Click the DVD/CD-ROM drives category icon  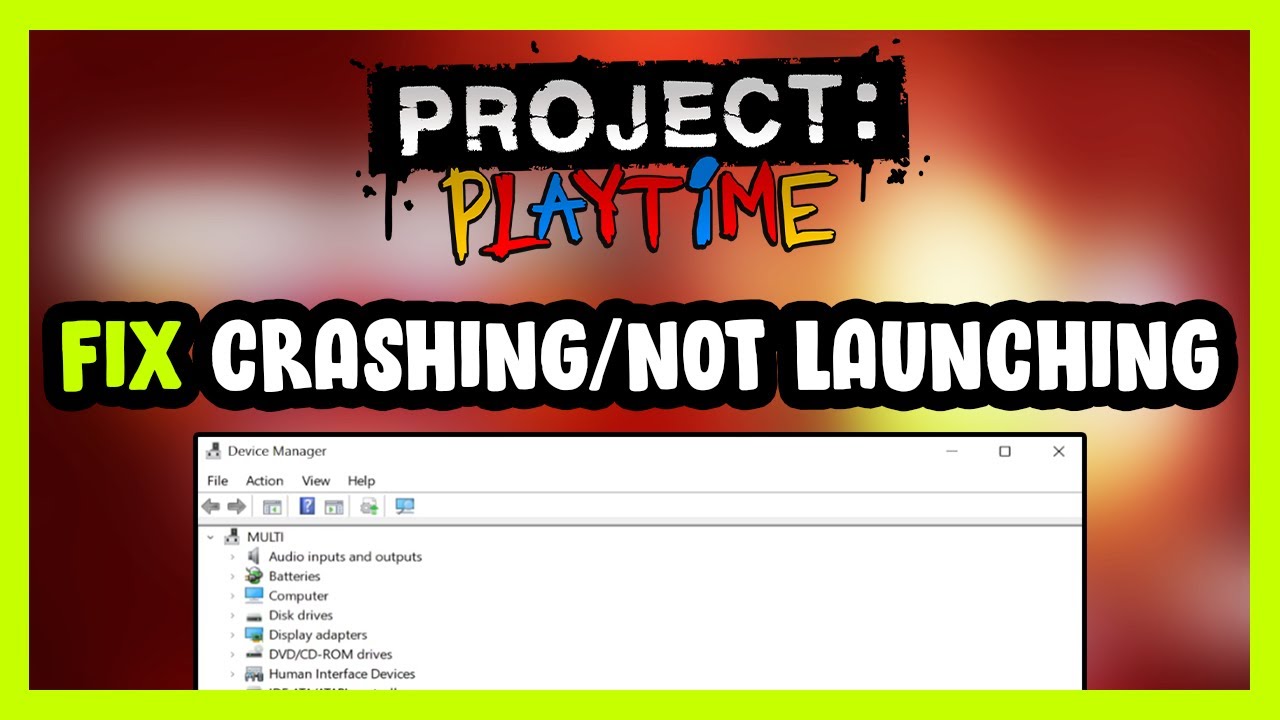(253, 654)
